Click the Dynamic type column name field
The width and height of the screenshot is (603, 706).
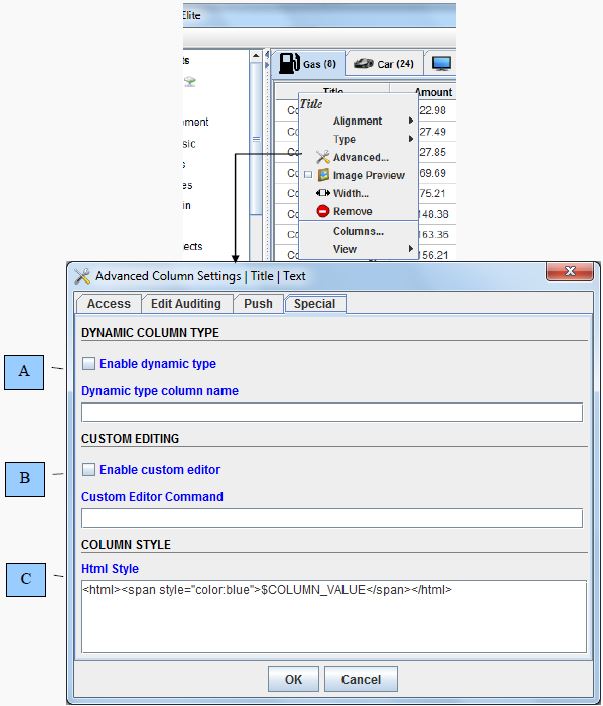coord(331,412)
